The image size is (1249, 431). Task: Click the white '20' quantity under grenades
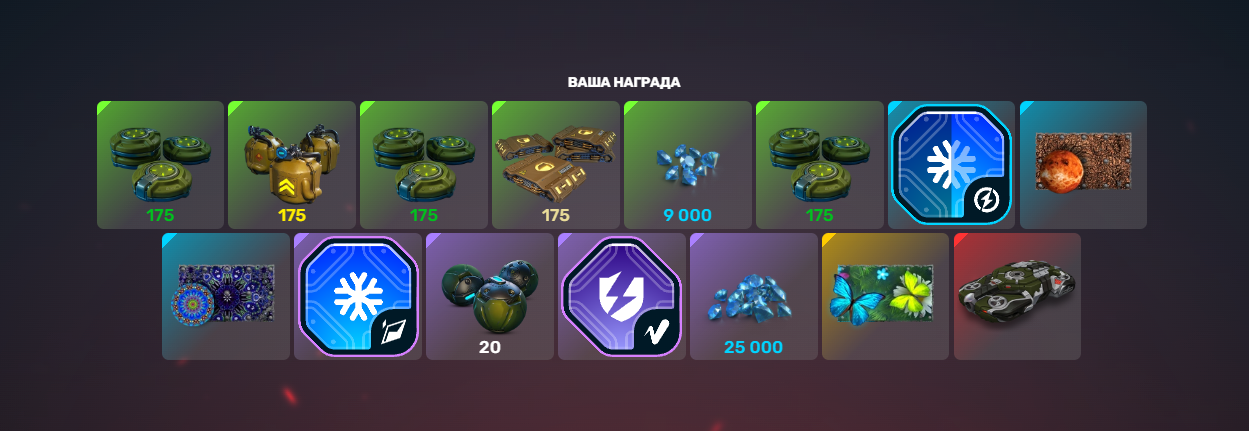pos(489,347)
